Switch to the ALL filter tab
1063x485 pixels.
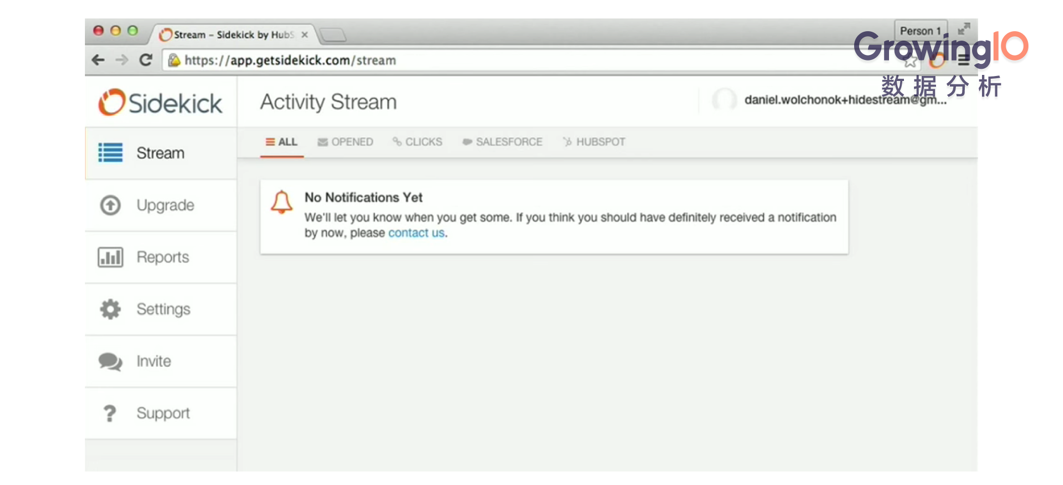[x=281, y=142]
